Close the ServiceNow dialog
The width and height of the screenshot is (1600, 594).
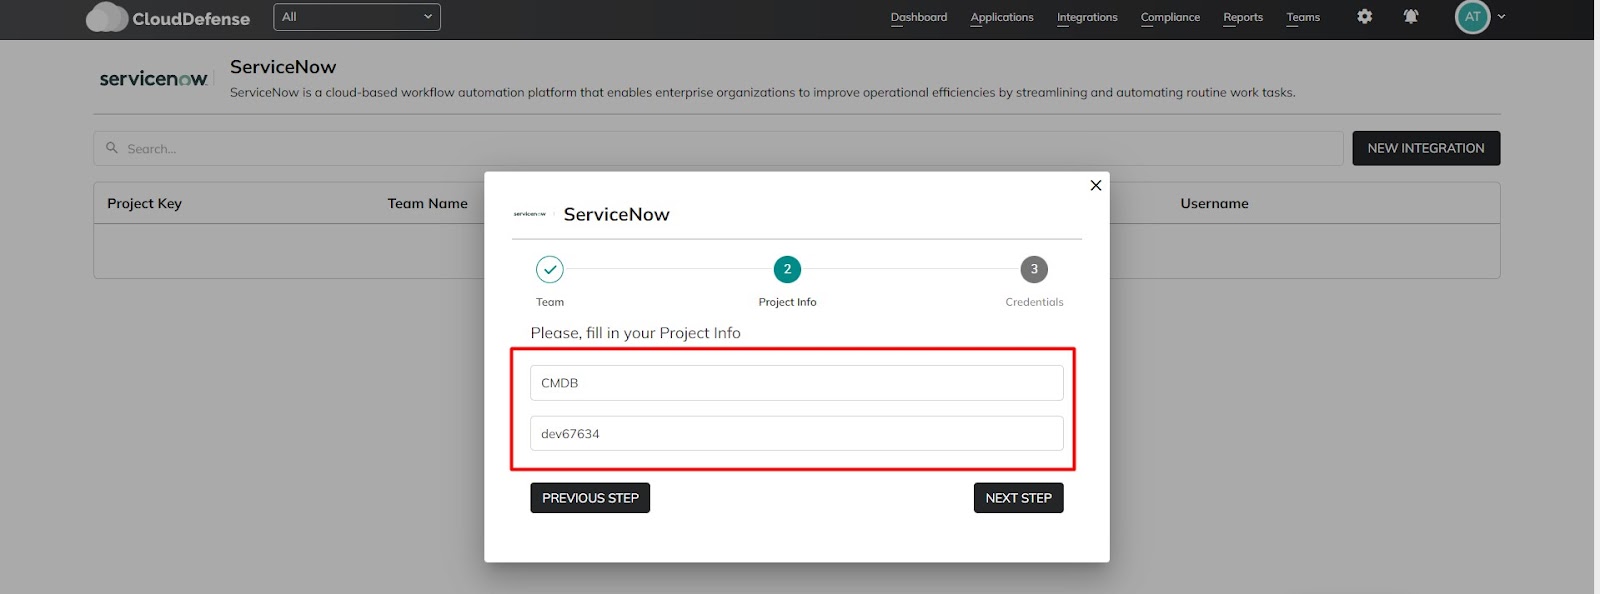point(1096,185)
